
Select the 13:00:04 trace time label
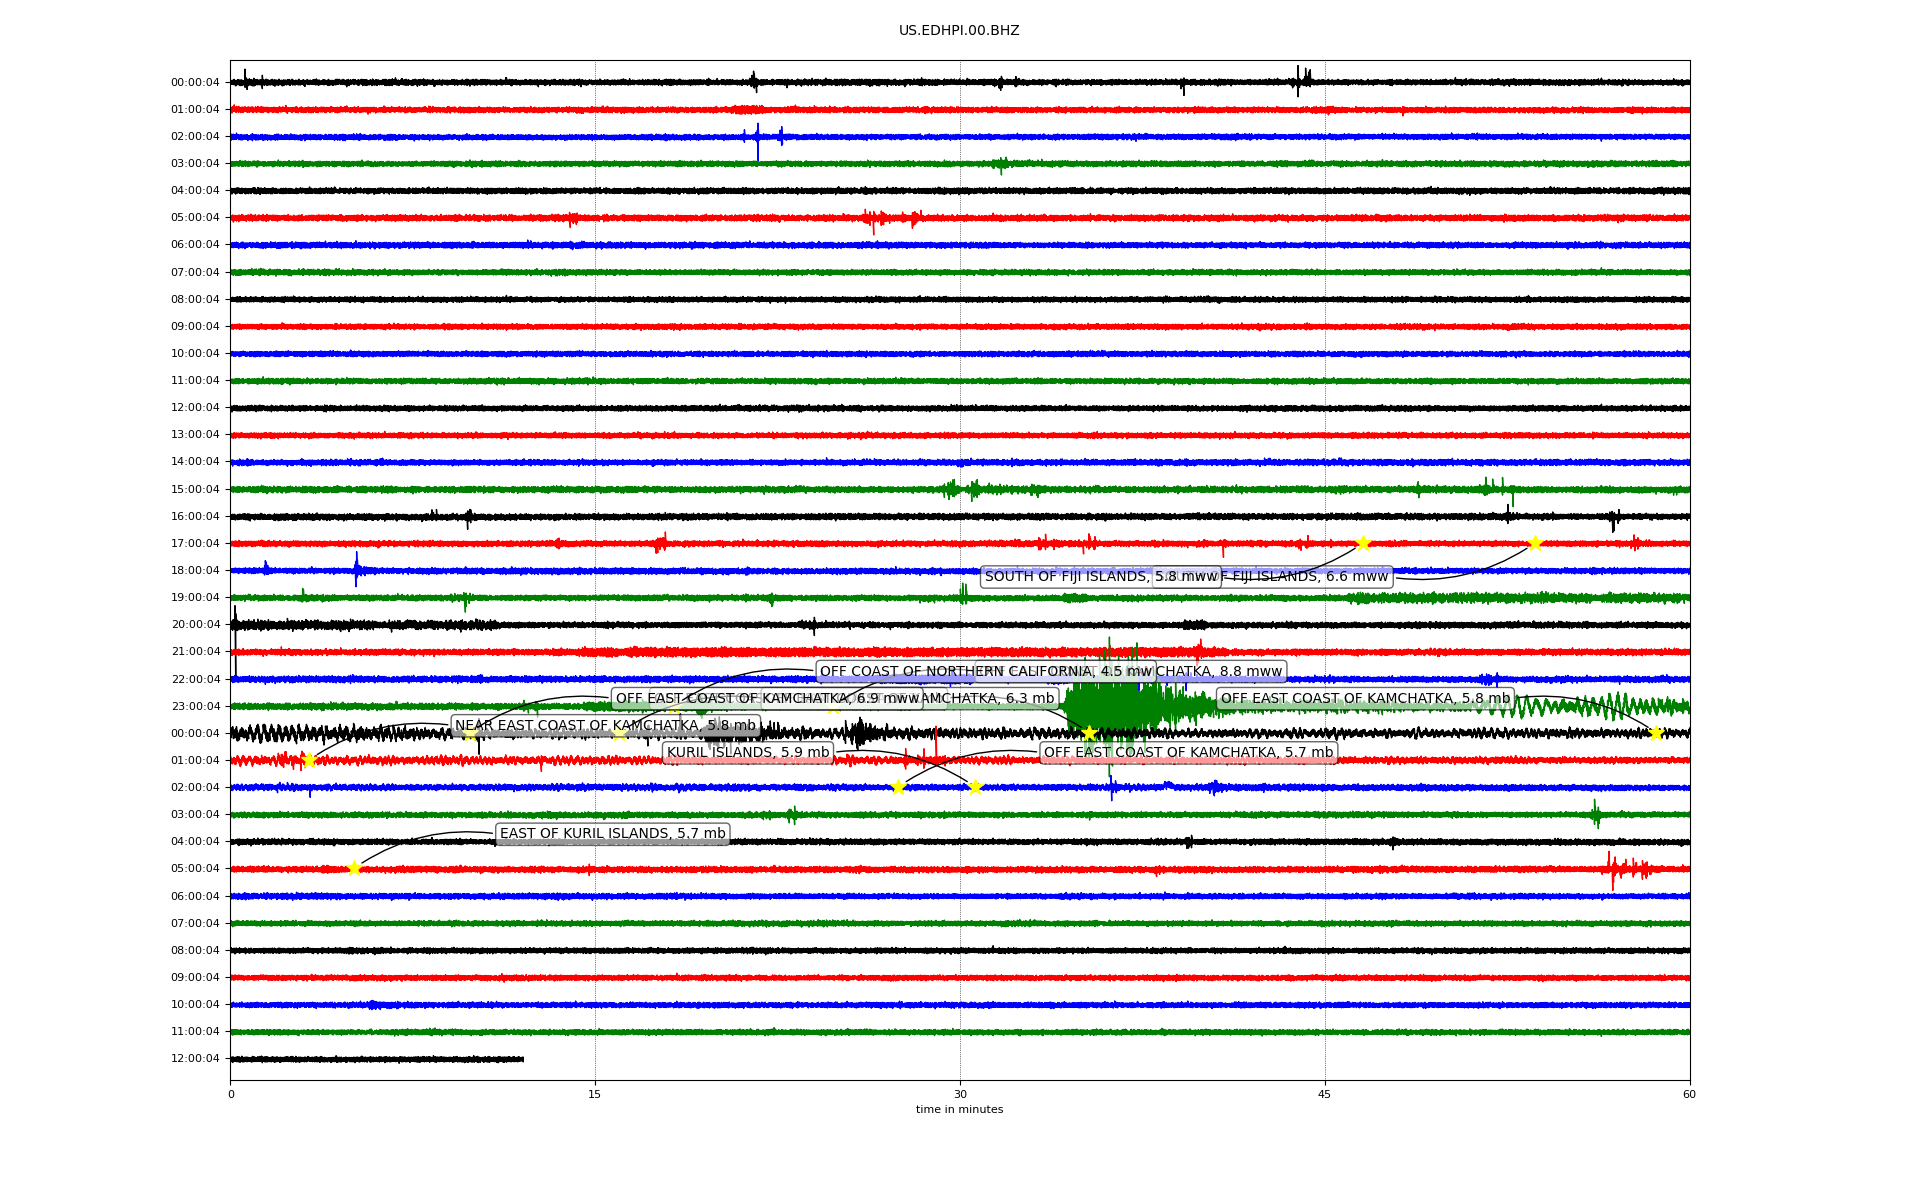pyautogui.click(x=195, y=435)
